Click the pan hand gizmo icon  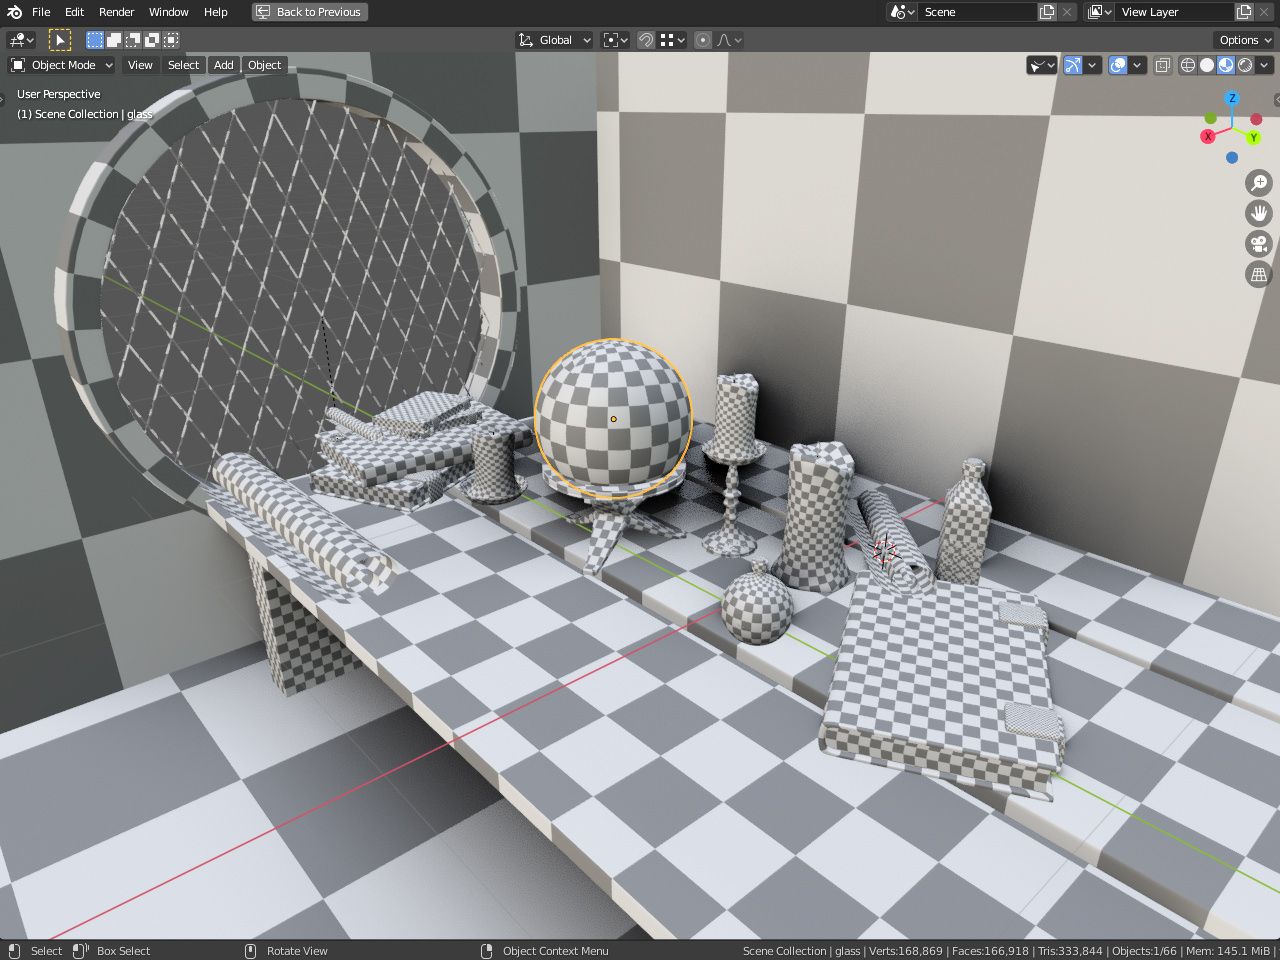point(1258,213)
